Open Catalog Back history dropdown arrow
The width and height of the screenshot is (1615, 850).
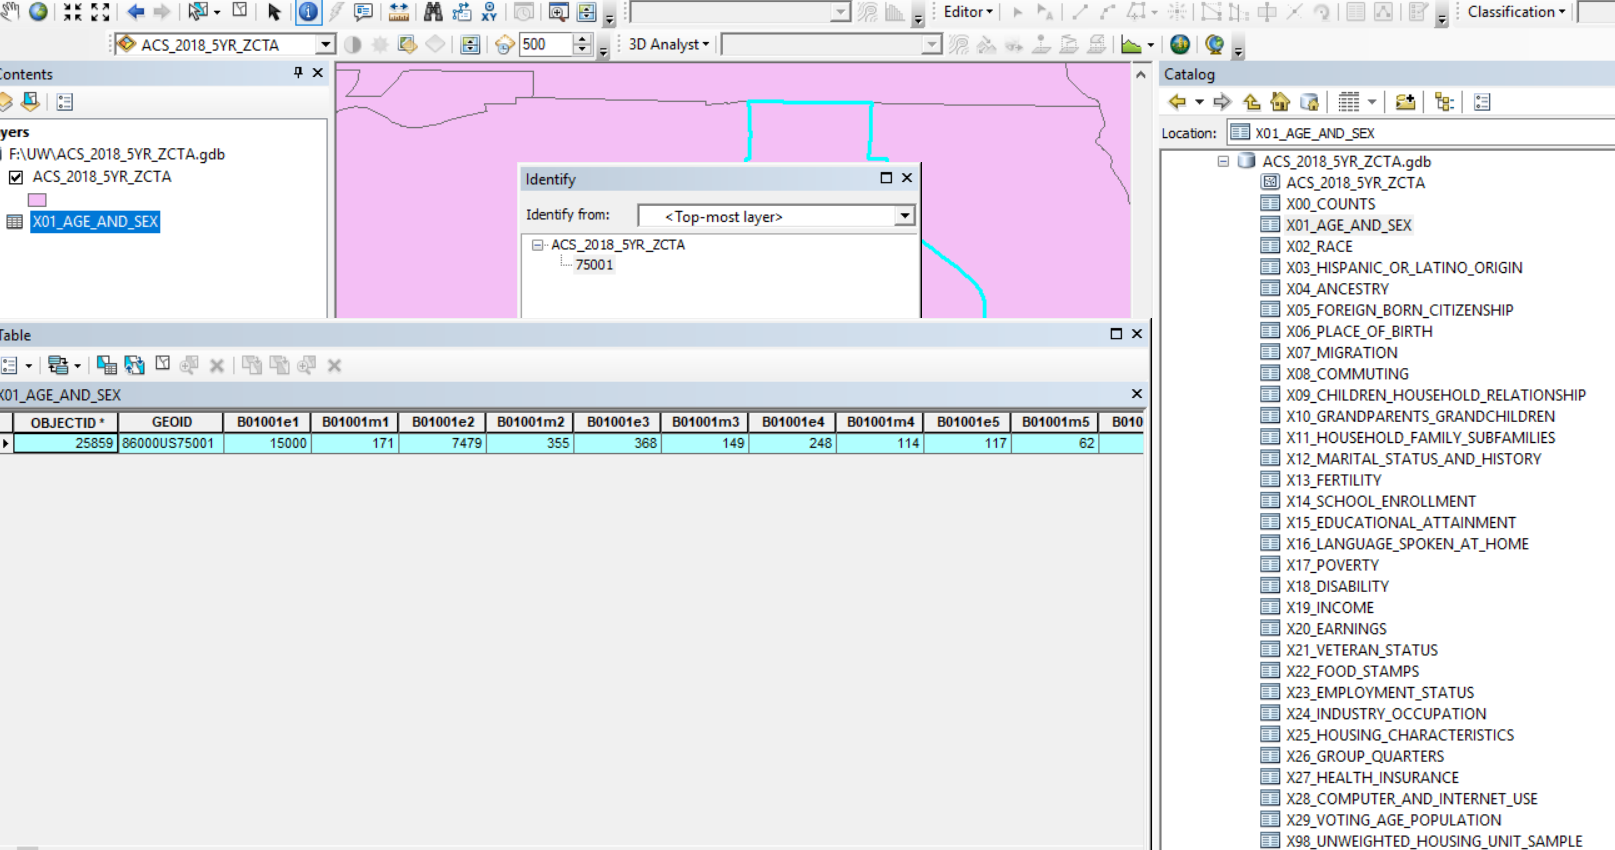1199,101
